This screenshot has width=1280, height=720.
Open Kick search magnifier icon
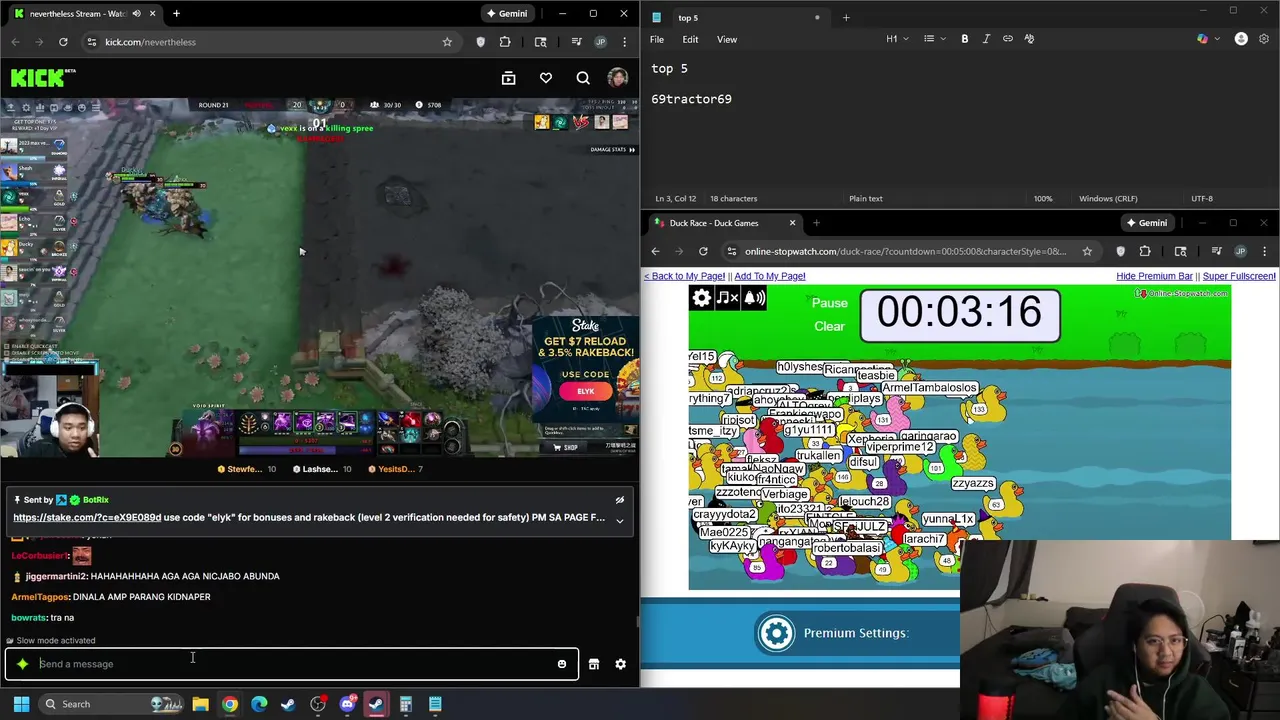(x=583, y=78)
